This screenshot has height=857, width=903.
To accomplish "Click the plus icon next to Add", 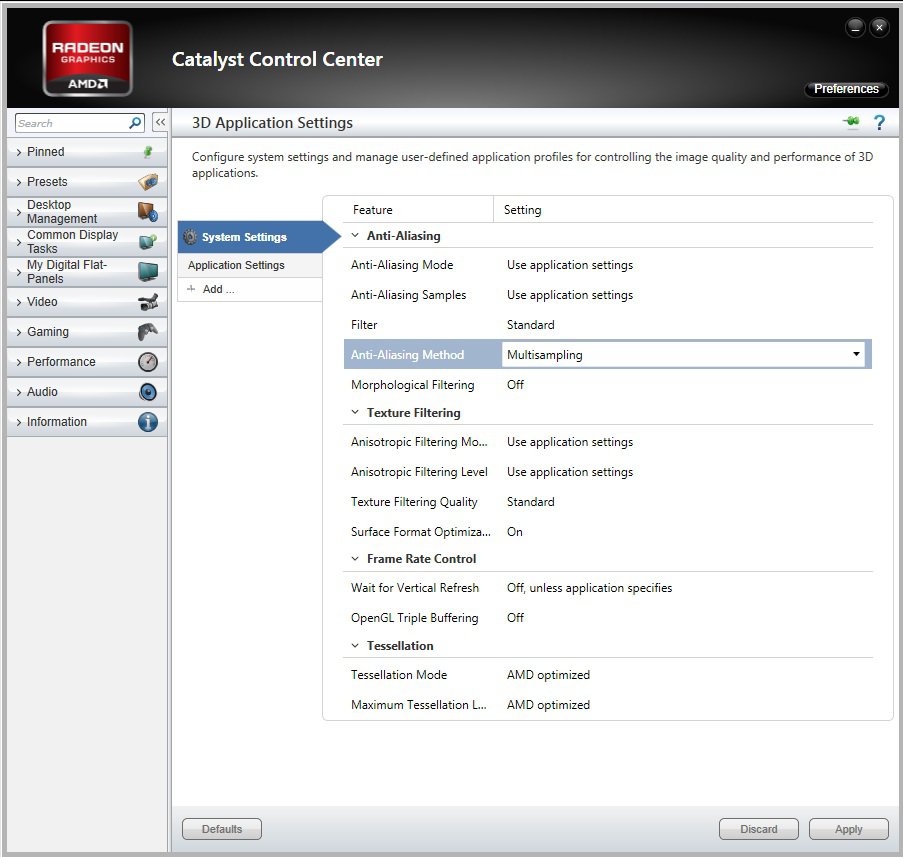I will pyautogui.click(x=191, y=289).
